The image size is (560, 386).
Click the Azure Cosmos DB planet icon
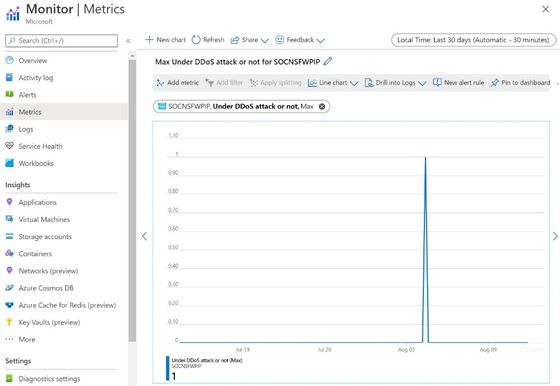tap(10, 287)
